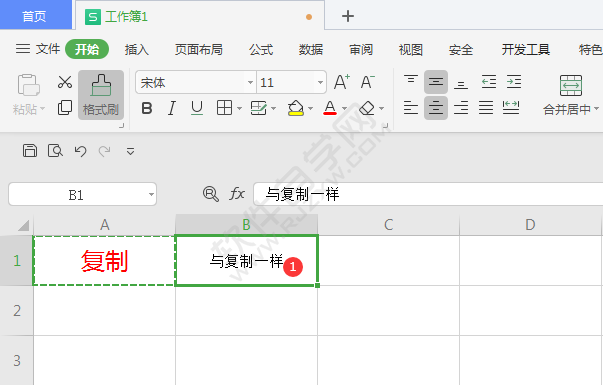Click the Eraser clear icon
603x385 pixels.
point(367,108)
